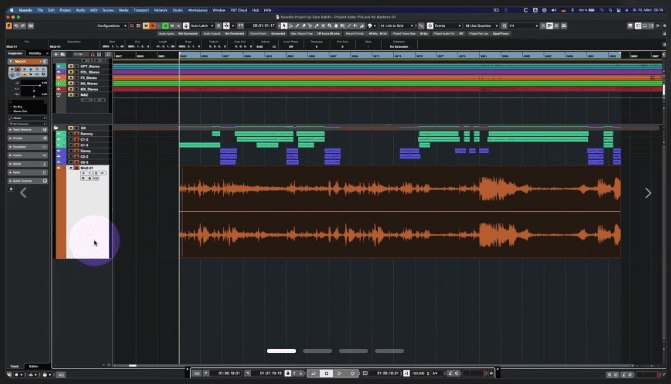
Task: Expand the Track Versions inspector section
Action: 28,129
